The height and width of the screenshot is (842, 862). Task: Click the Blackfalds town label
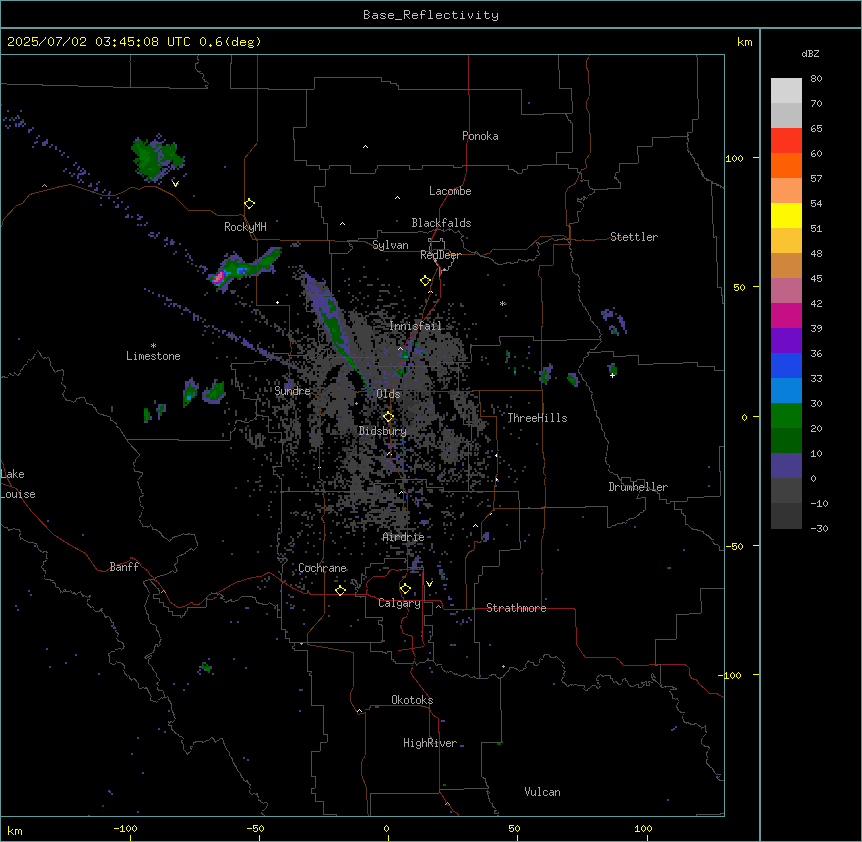[x=441, y=223]
